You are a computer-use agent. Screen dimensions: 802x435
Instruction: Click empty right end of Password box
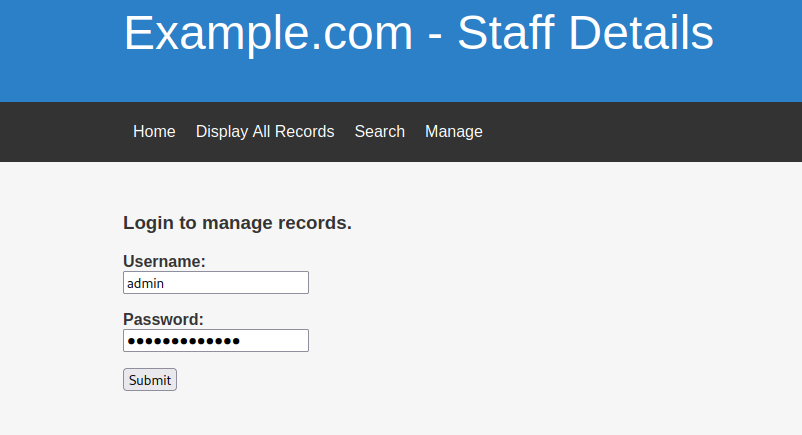(x=285, y=341)
